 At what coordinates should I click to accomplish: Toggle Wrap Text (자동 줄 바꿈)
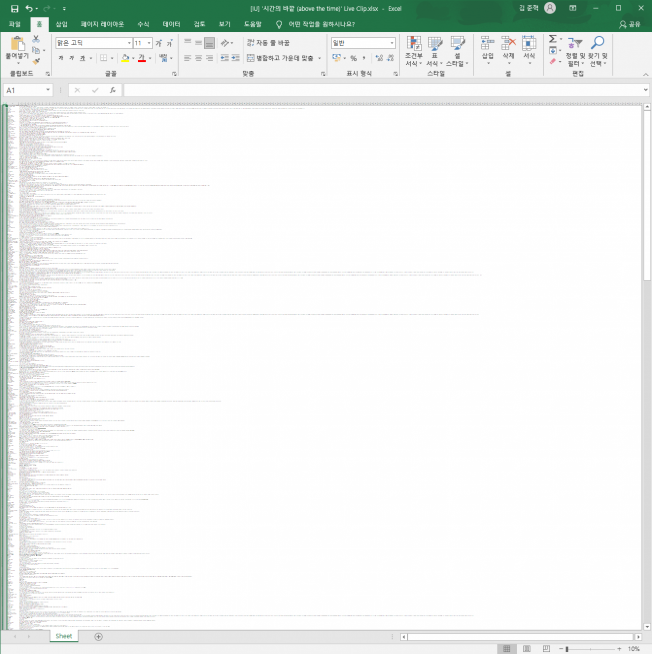pos(268,43)
